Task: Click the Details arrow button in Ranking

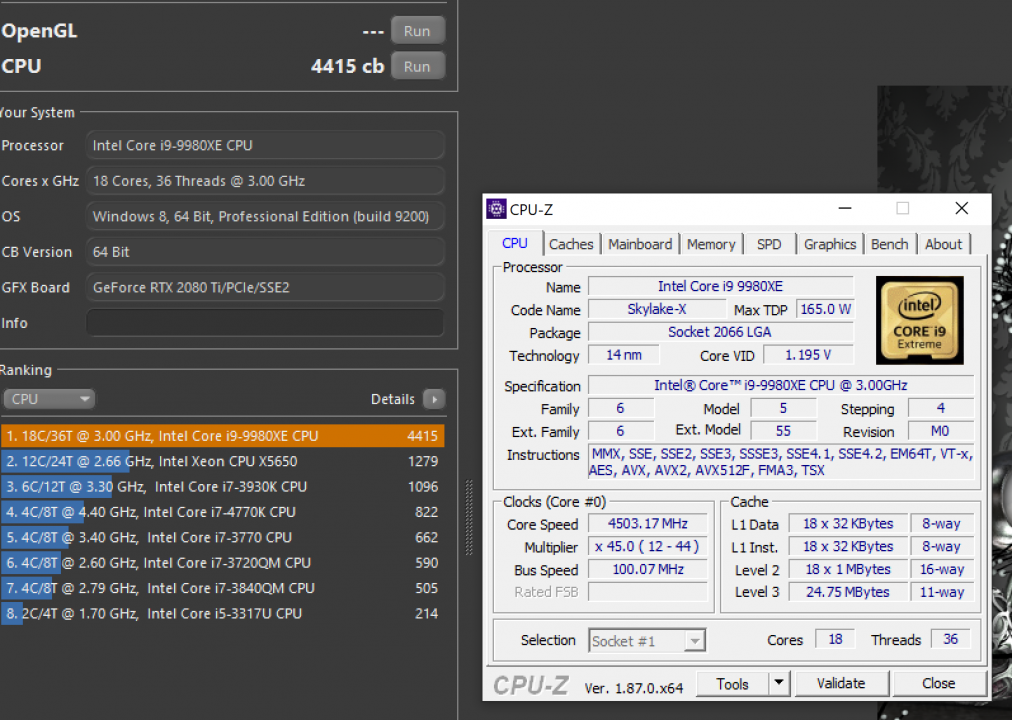Action: 434,399
